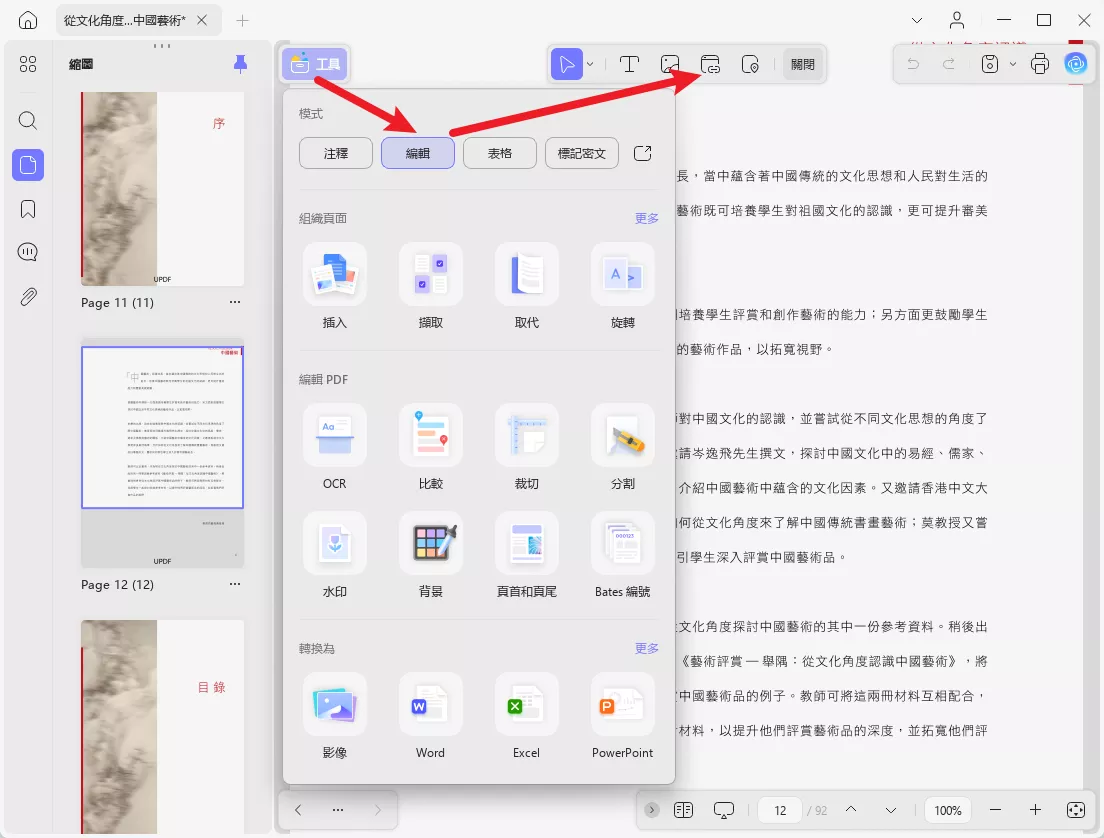Open the 裁切 crop tool

527,448
